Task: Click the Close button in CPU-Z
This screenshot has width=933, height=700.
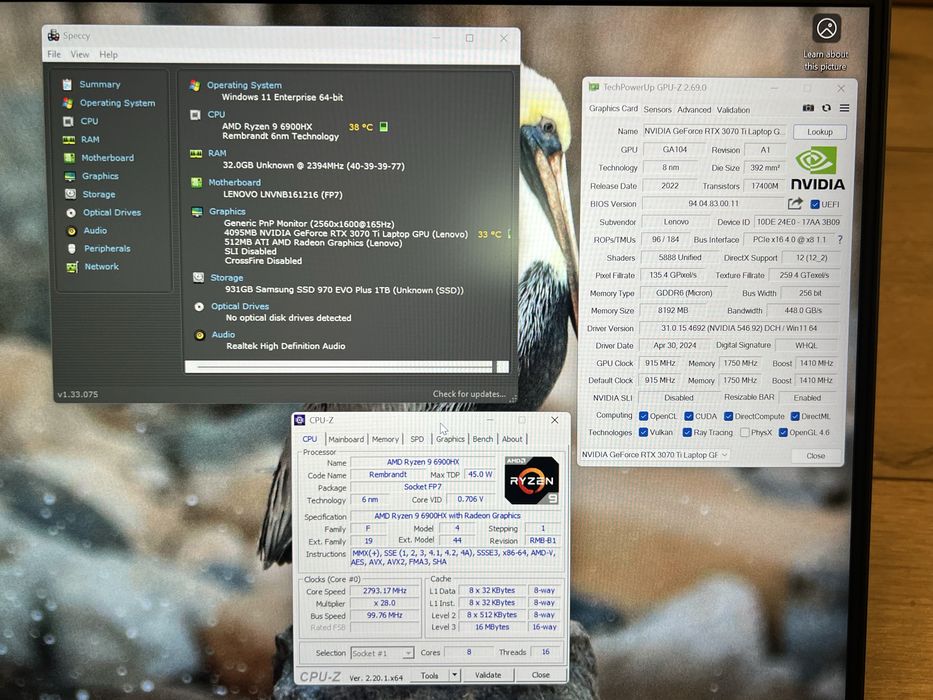Action: 540,675
